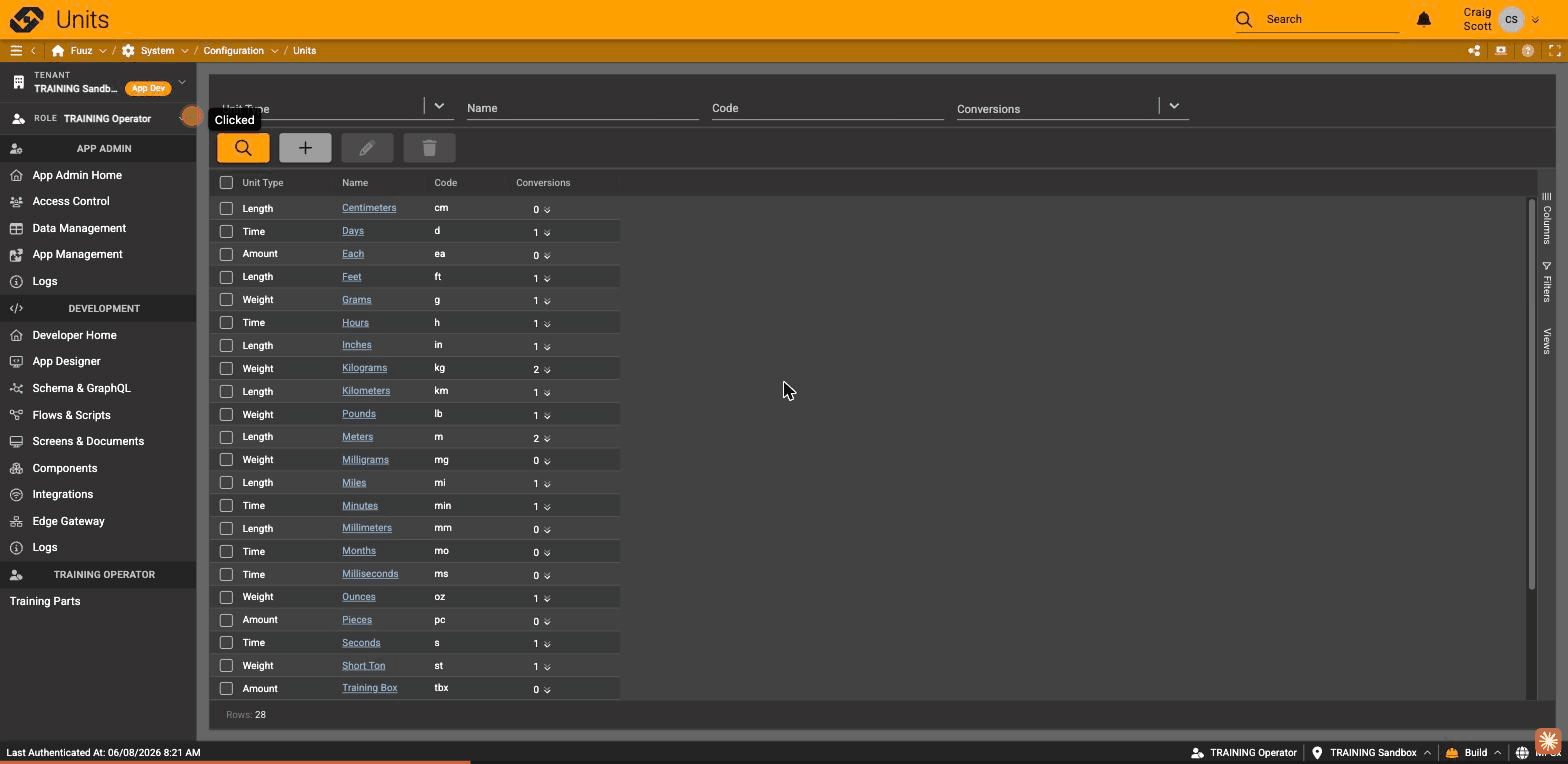1568x764 pixels.
Task: Click the Fuuz logo icon
Action: tap(27, 19)
